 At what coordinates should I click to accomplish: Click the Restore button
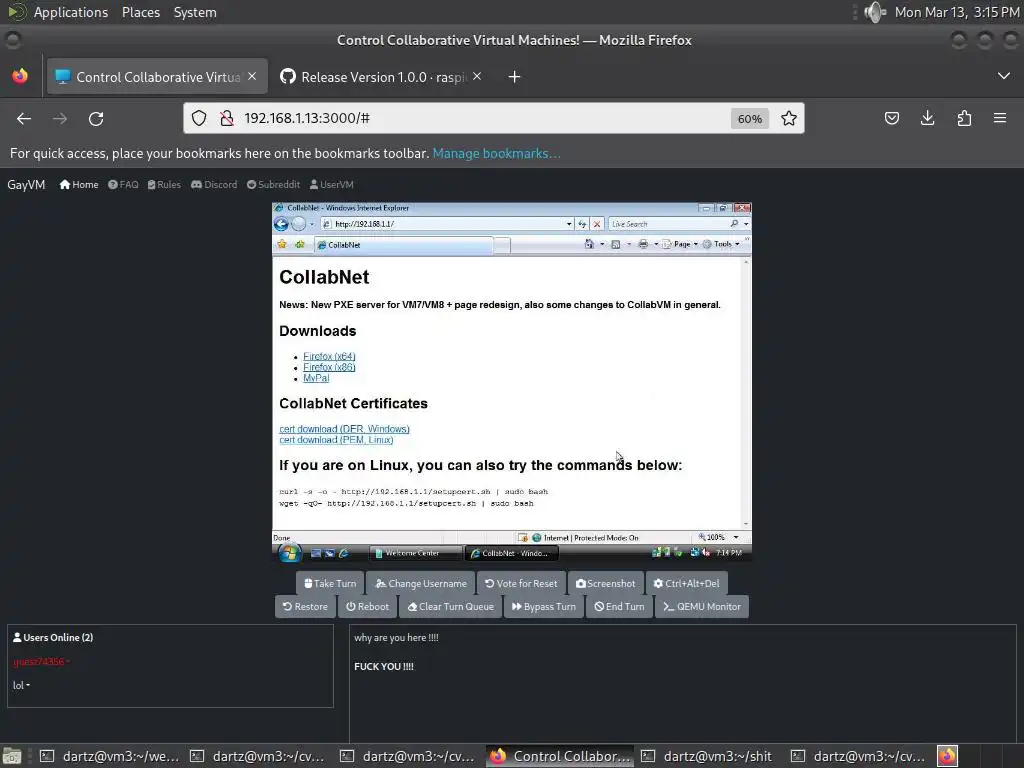click(x=305, y=606)
